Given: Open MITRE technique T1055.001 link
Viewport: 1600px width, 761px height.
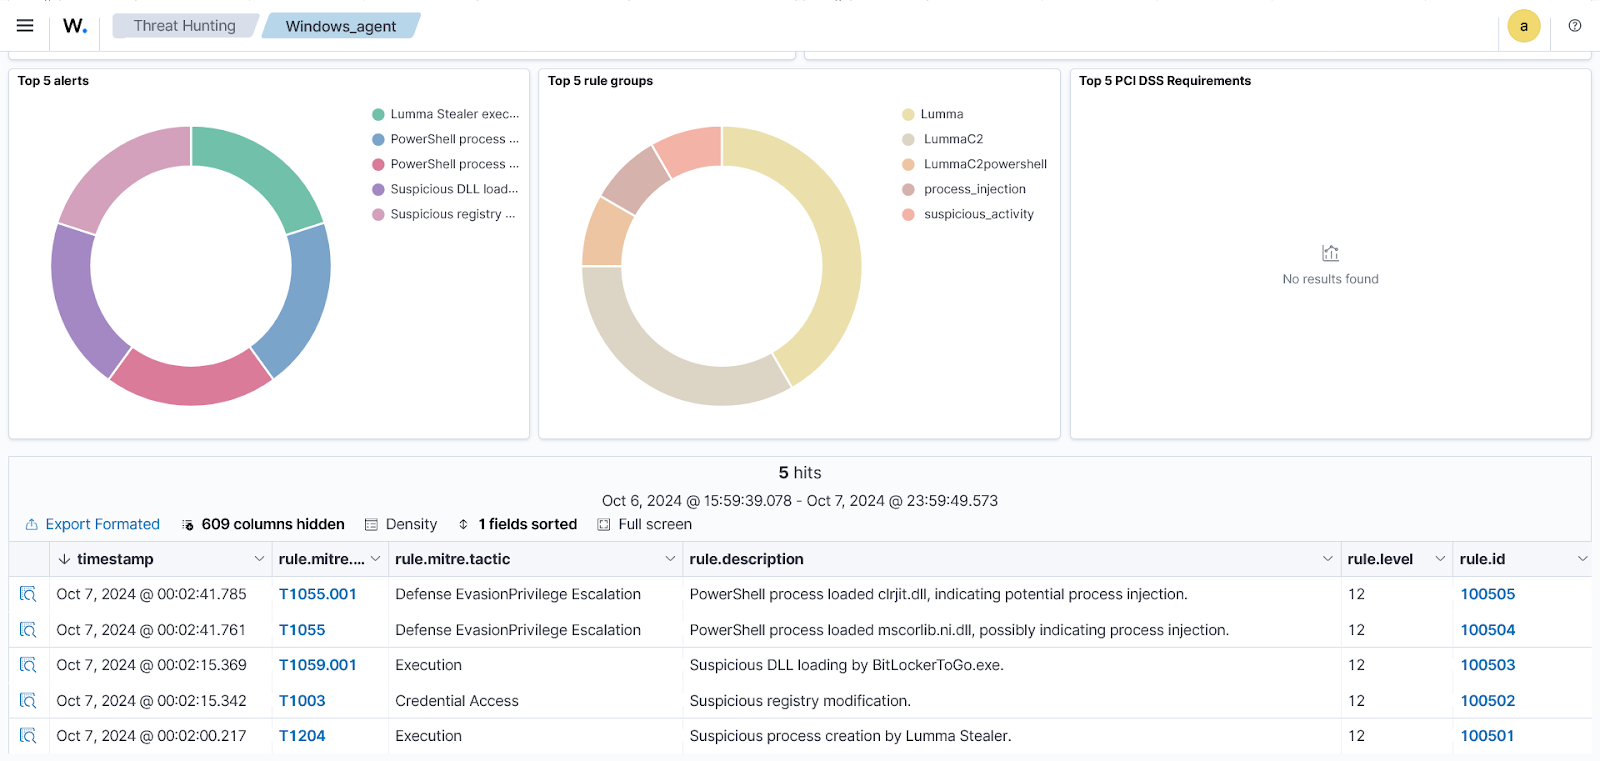Looking at the screenshot, I should pyautogui.click(x=318, y=594).
